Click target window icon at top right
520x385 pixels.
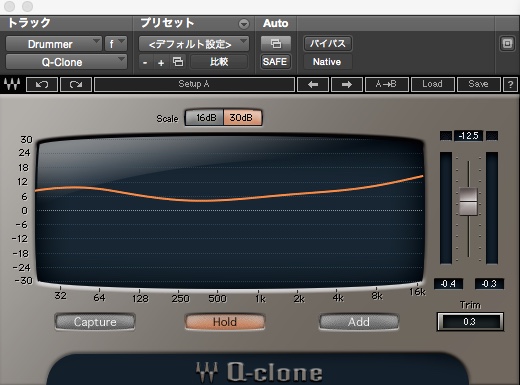(507, 44)
